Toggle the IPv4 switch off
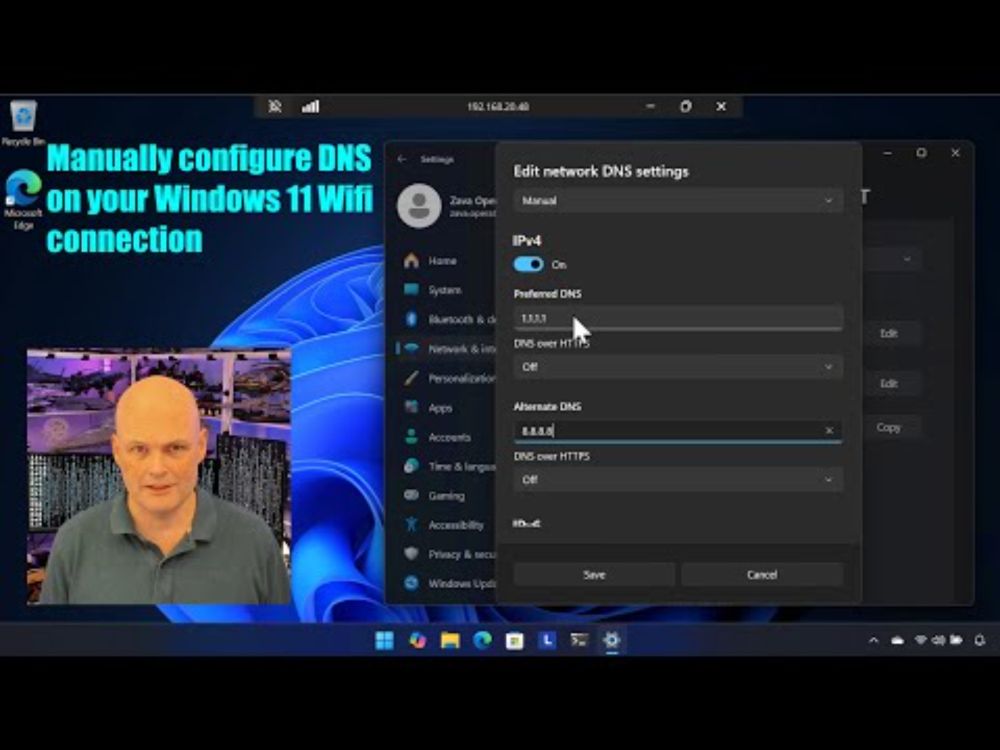 click(529, 264)
